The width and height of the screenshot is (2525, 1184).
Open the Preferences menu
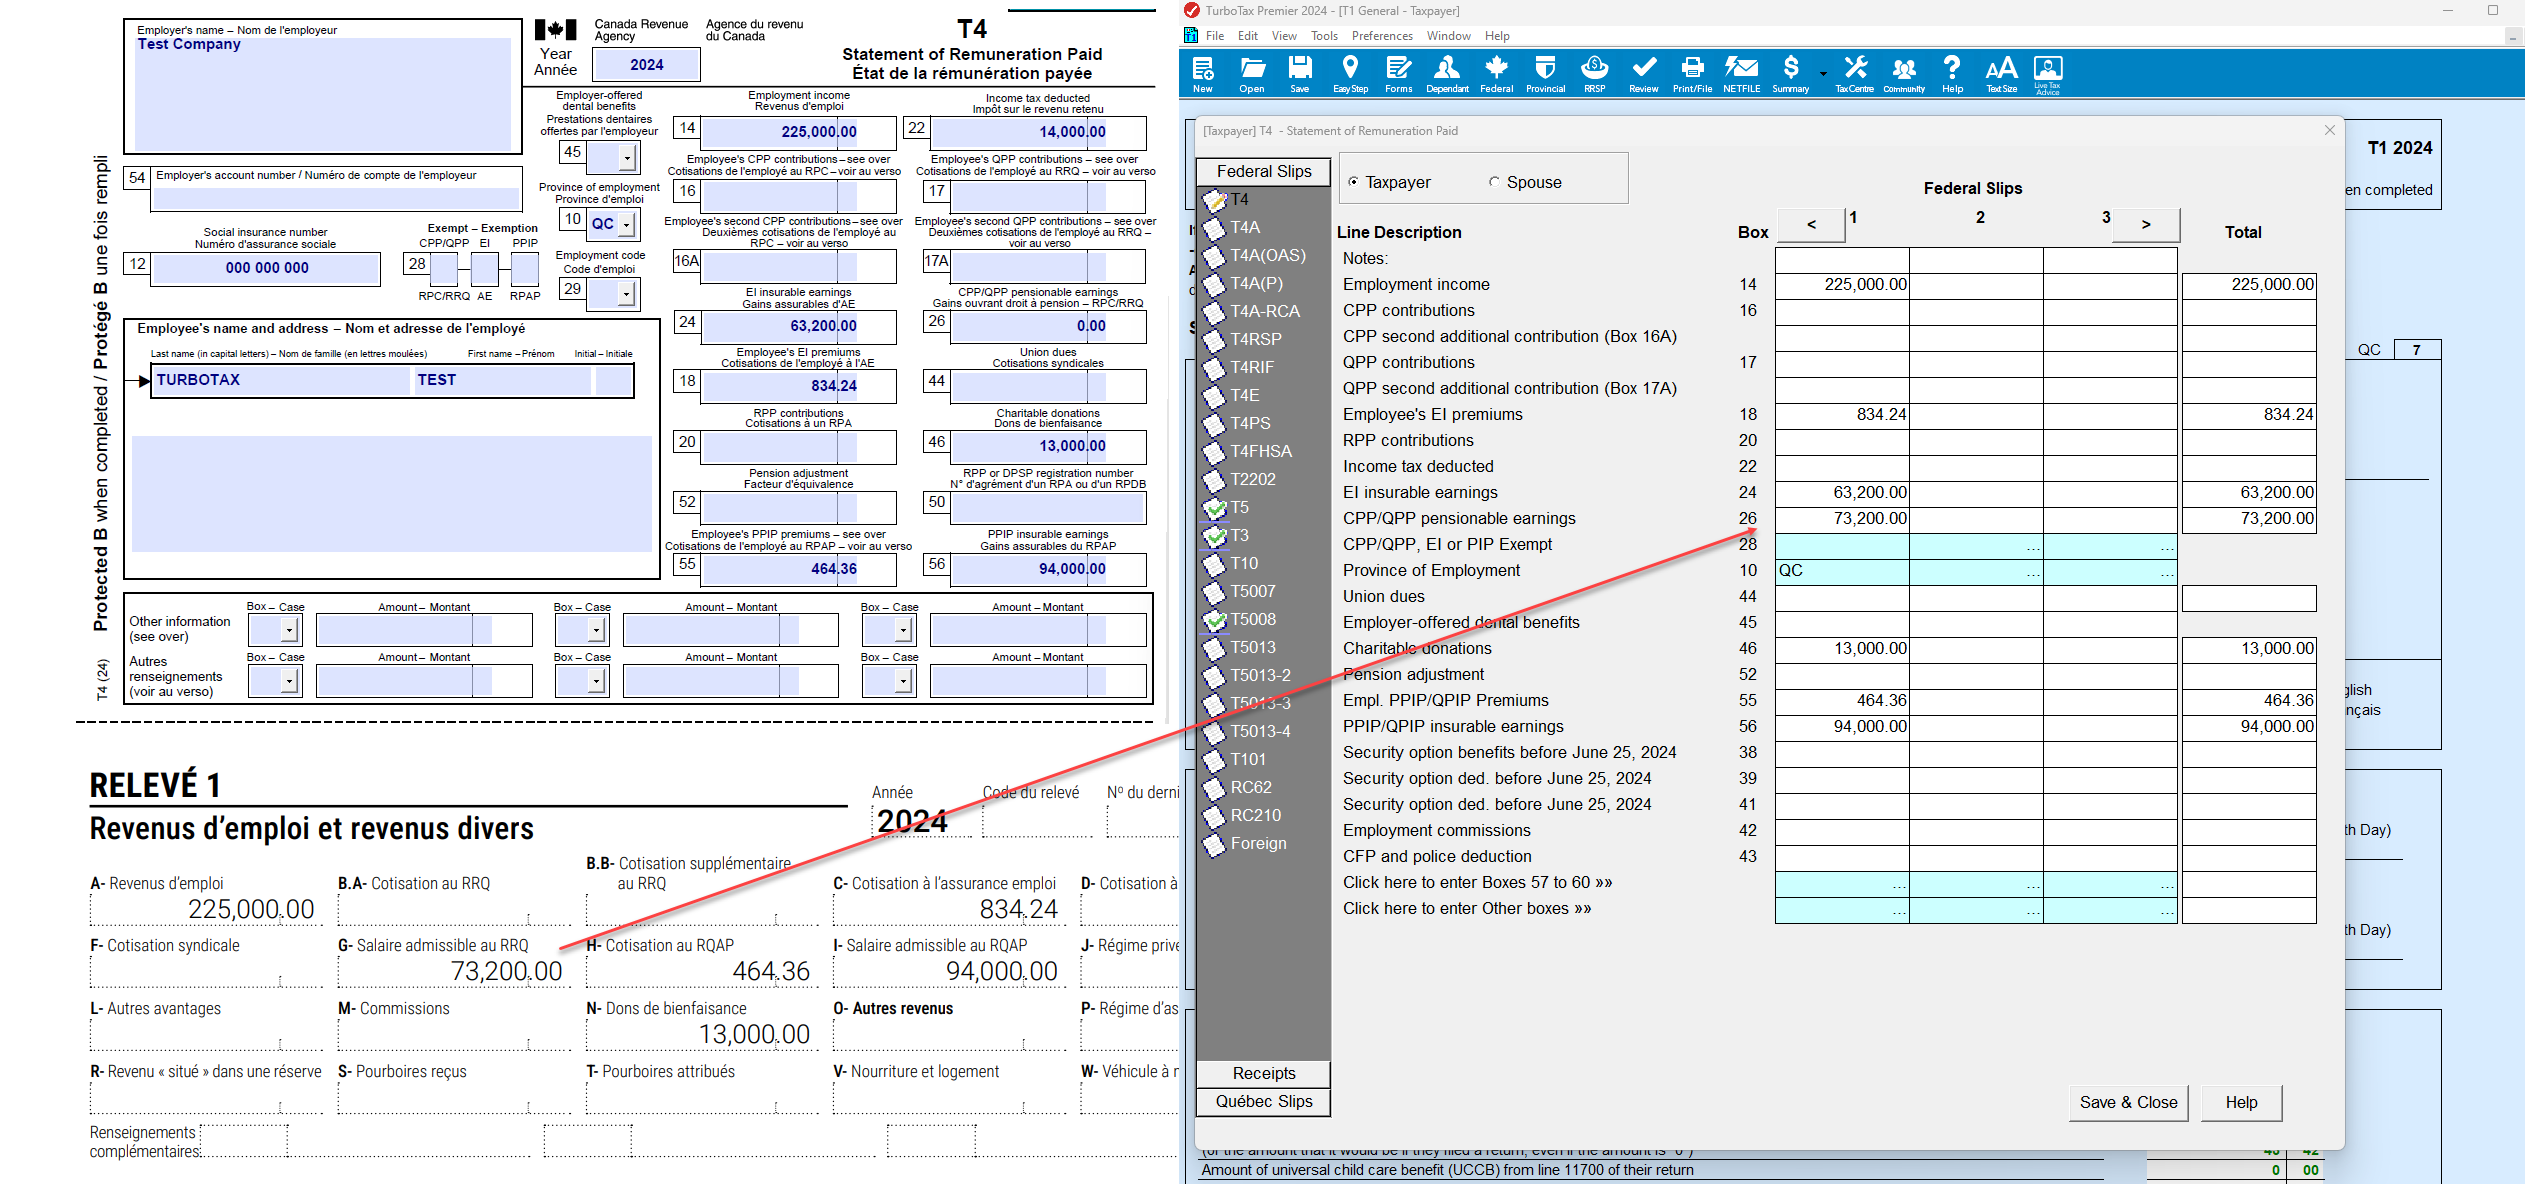(1382, 36)
